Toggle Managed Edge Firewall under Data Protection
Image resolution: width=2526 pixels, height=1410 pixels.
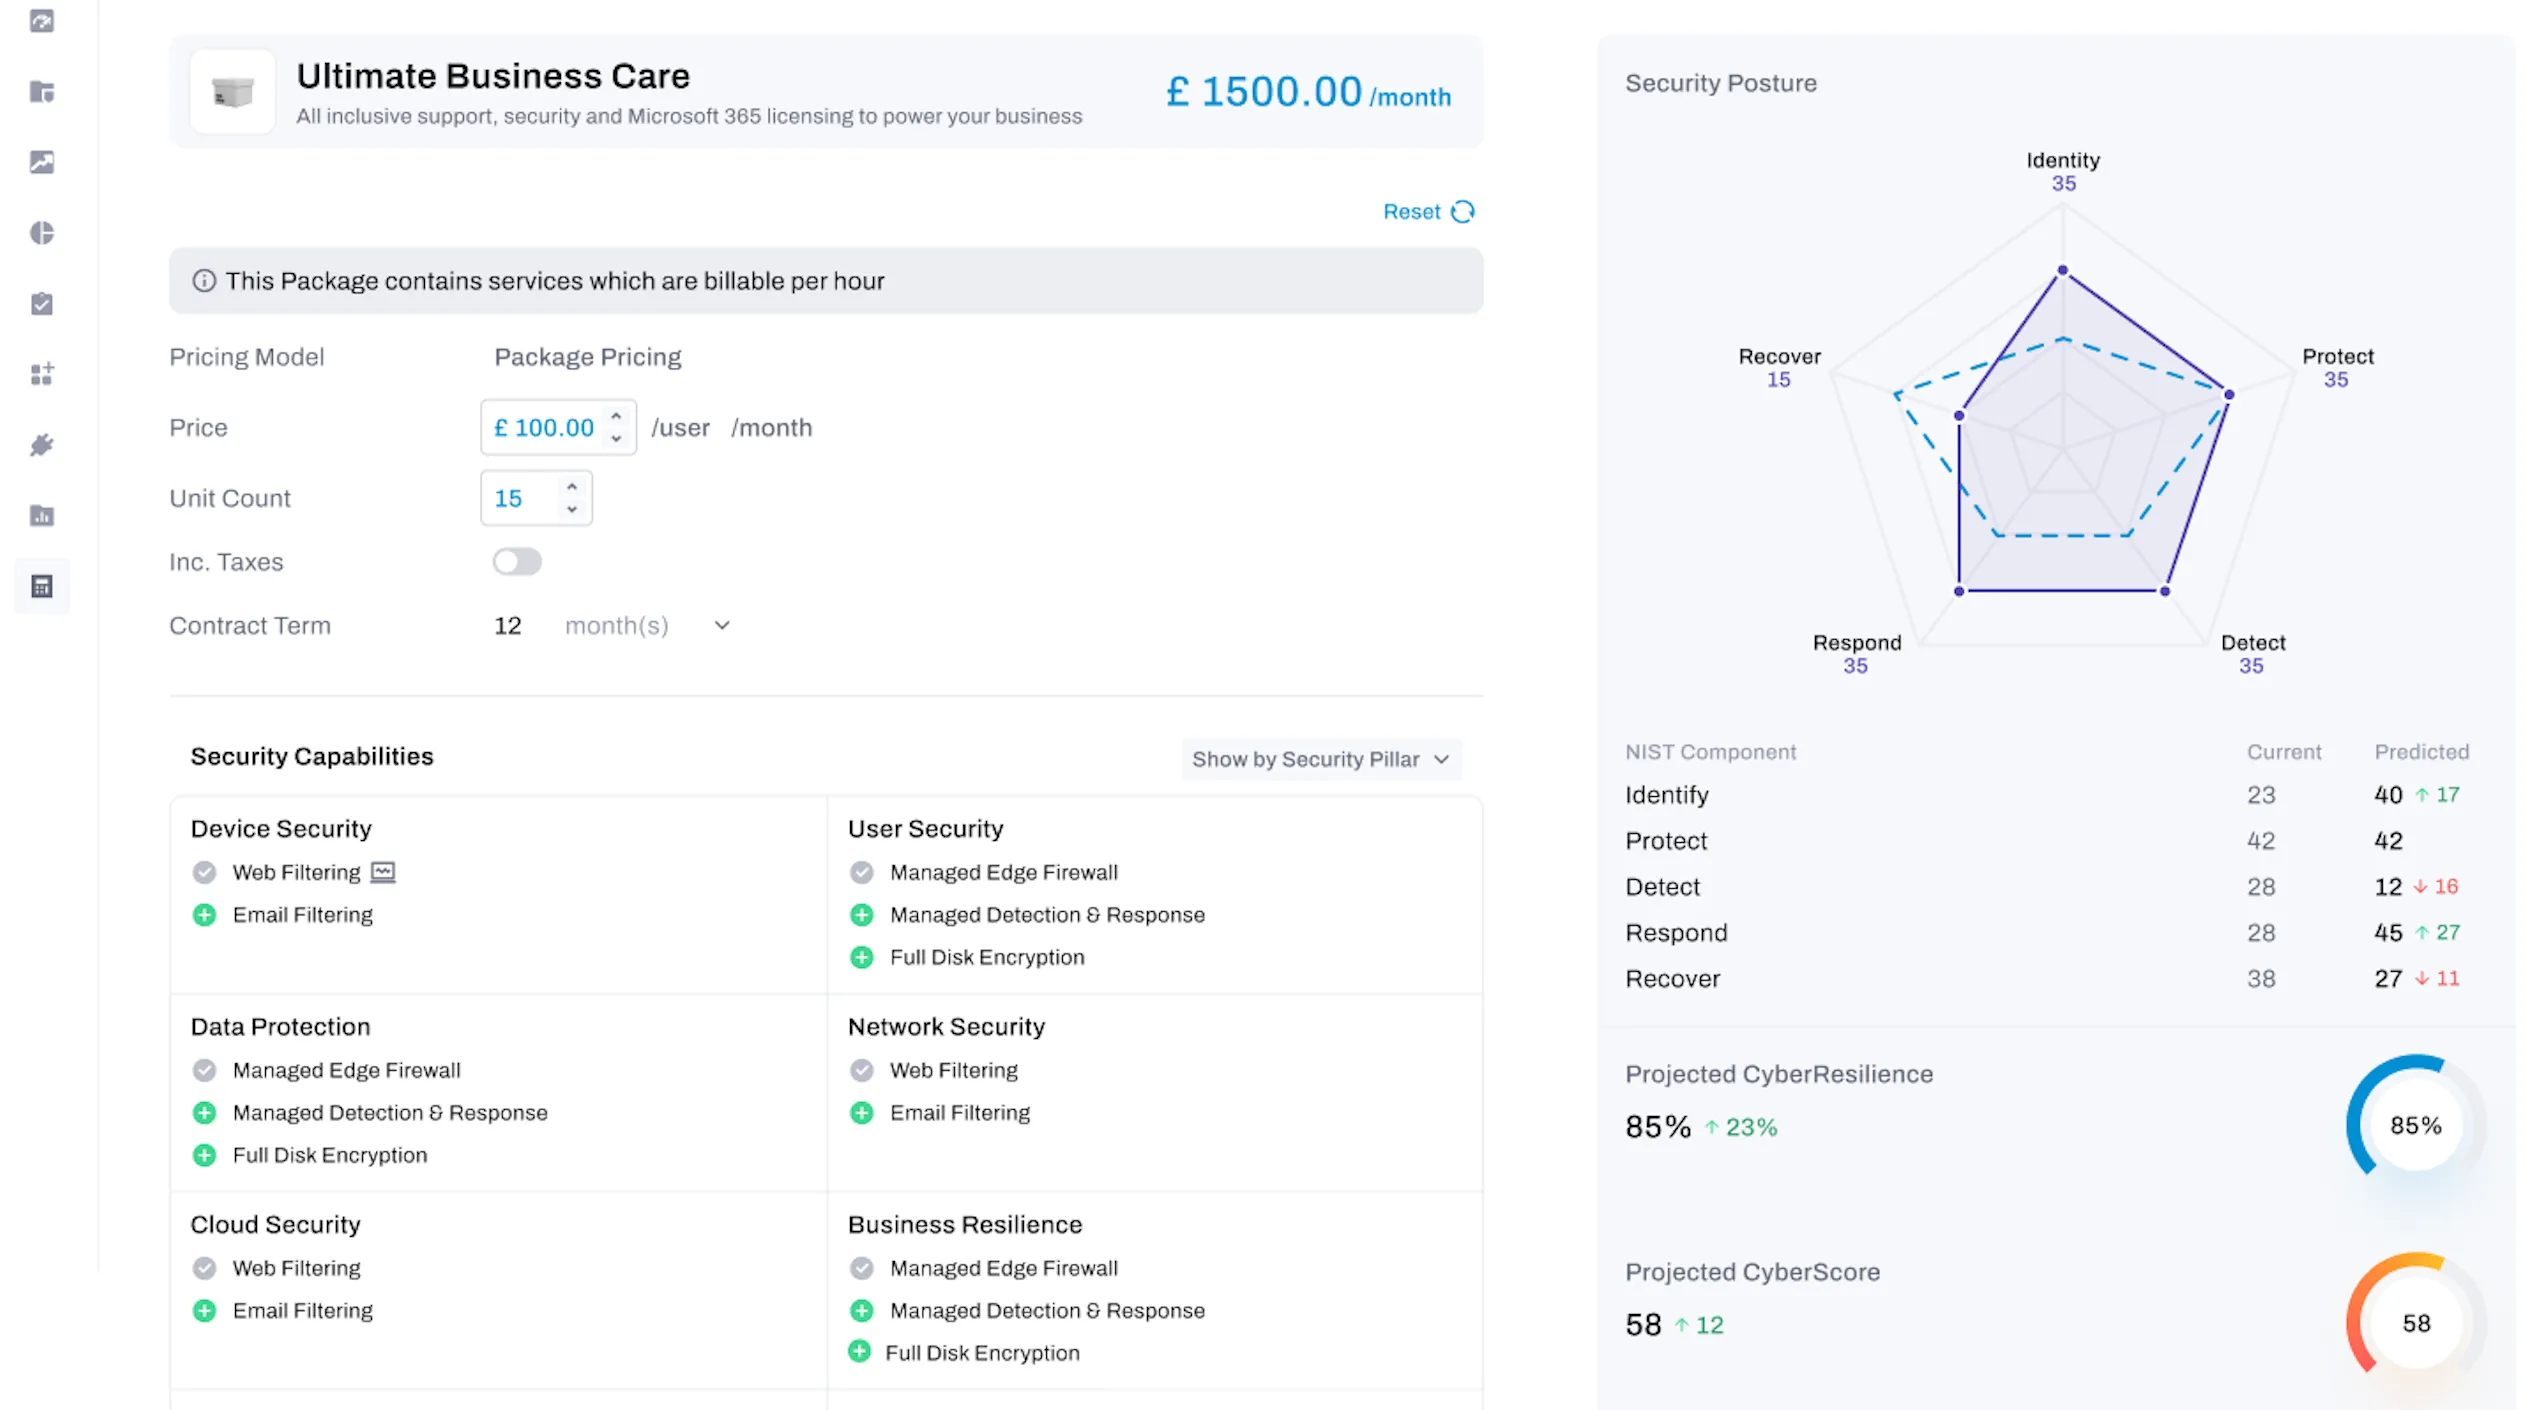point(205,1071)
